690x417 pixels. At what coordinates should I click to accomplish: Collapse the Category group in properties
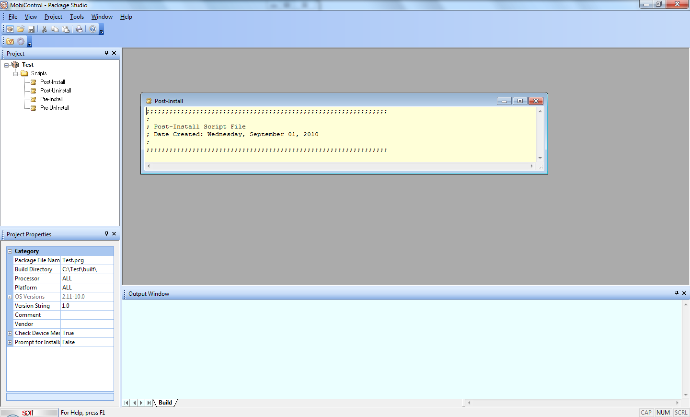[10, 251]
